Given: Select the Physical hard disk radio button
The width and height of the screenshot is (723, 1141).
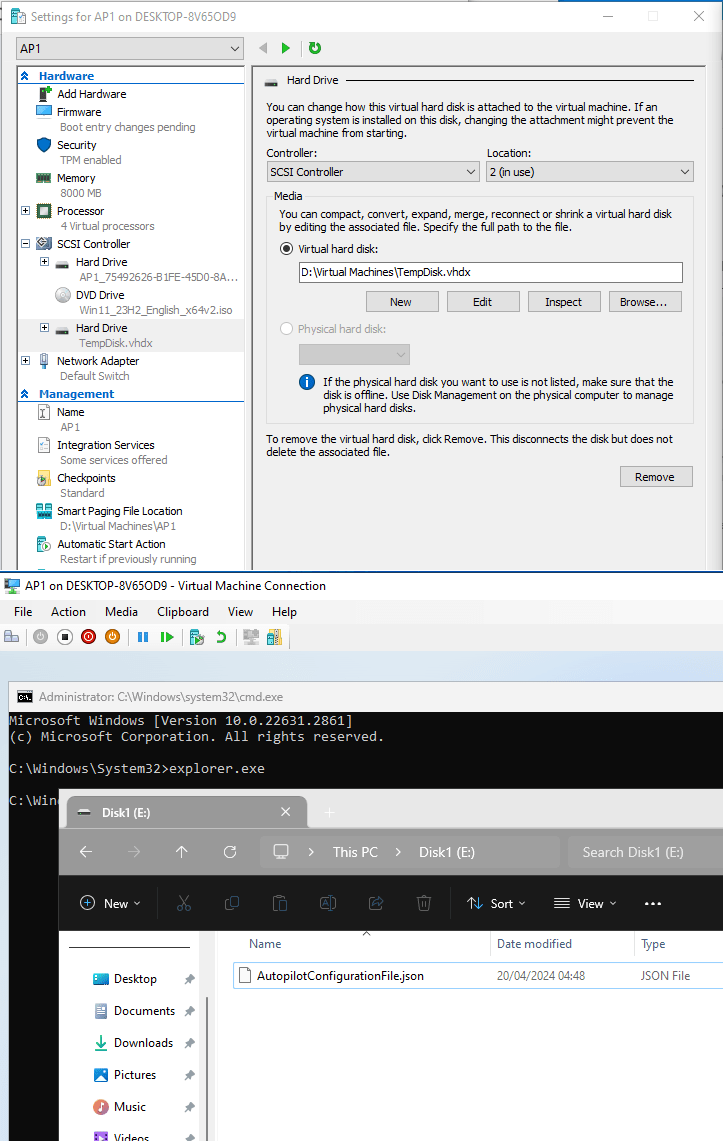Looking at the screenshot, I should [x=287, y=329].
